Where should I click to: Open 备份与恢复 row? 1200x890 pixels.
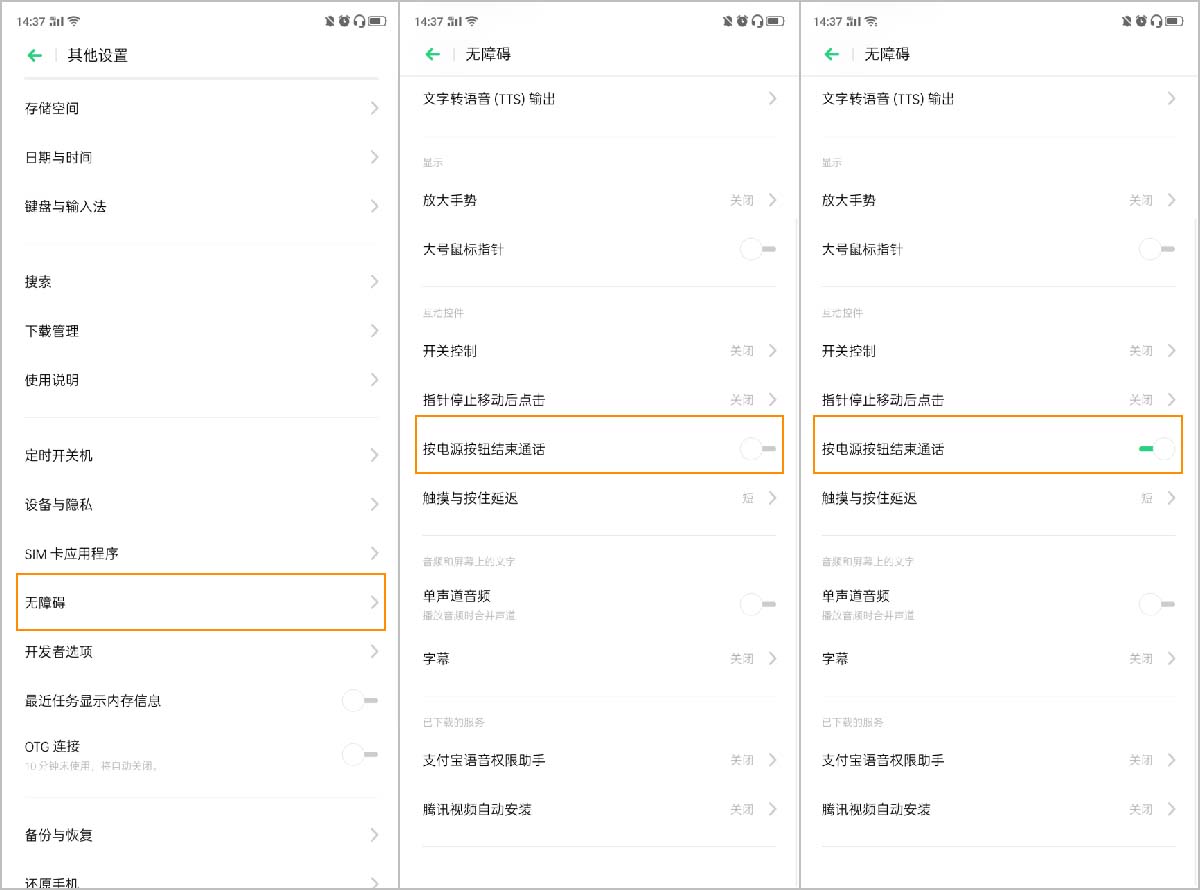[x=200, y=835]
